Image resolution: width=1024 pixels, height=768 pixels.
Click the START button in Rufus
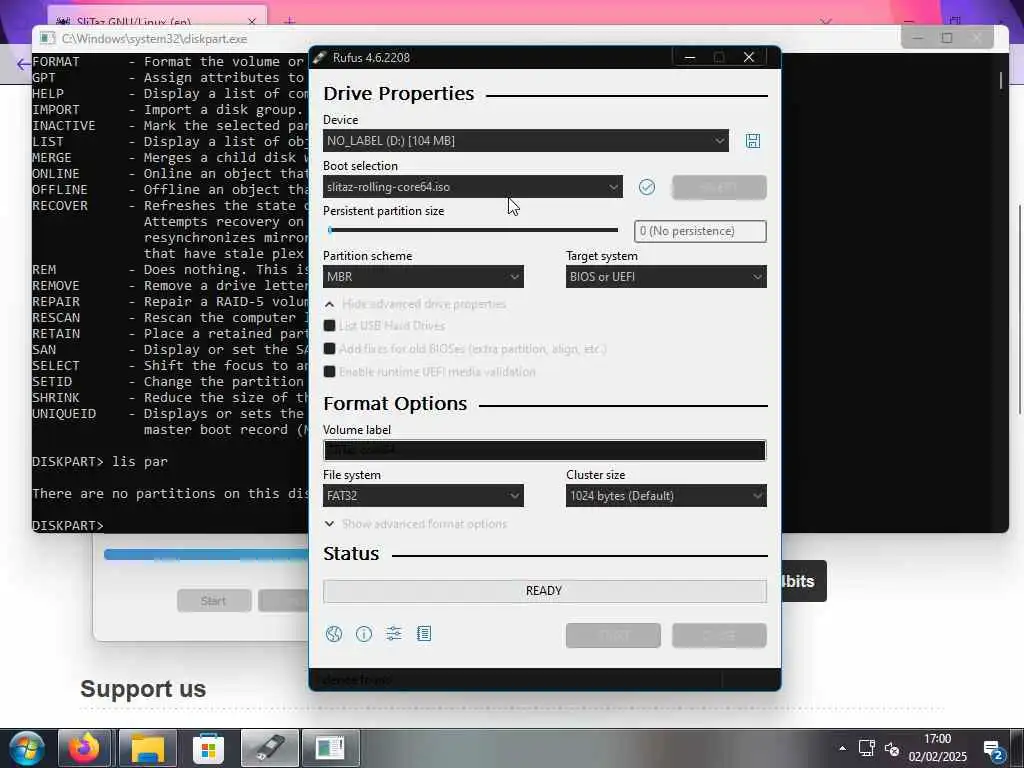pos(613,635)
